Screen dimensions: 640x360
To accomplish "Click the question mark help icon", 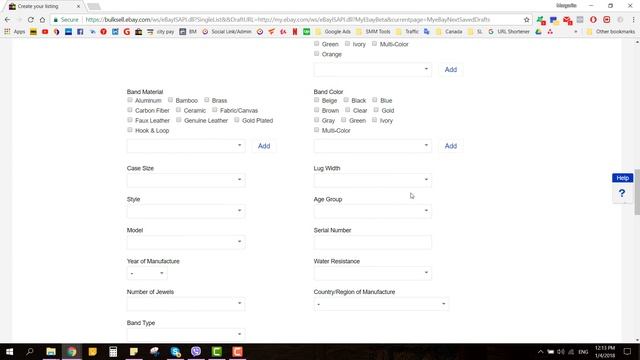I will point(622,193).
